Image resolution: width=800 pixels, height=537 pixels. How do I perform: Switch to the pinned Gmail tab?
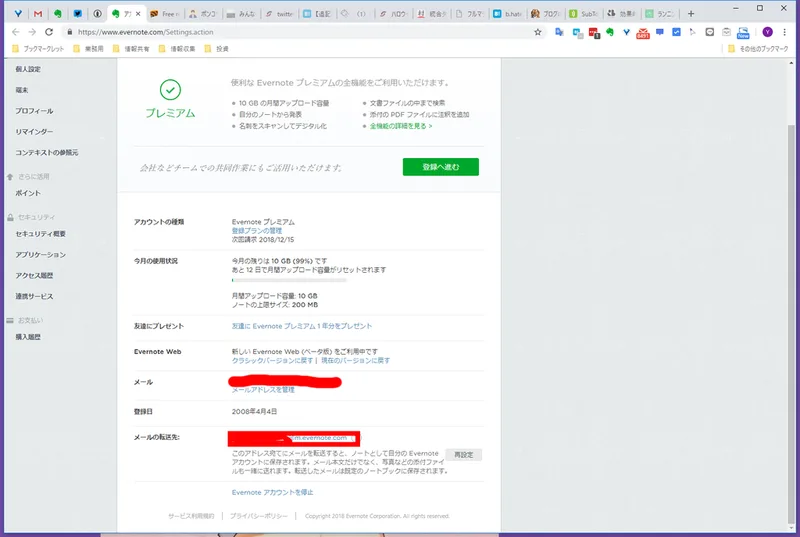[x=38, y=14]
